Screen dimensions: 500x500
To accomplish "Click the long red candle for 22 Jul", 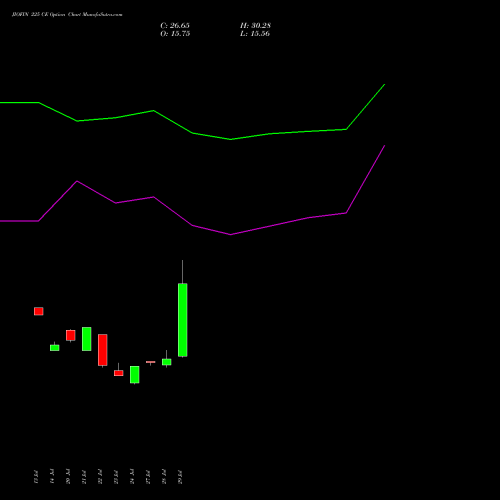I will coord(103,350).
